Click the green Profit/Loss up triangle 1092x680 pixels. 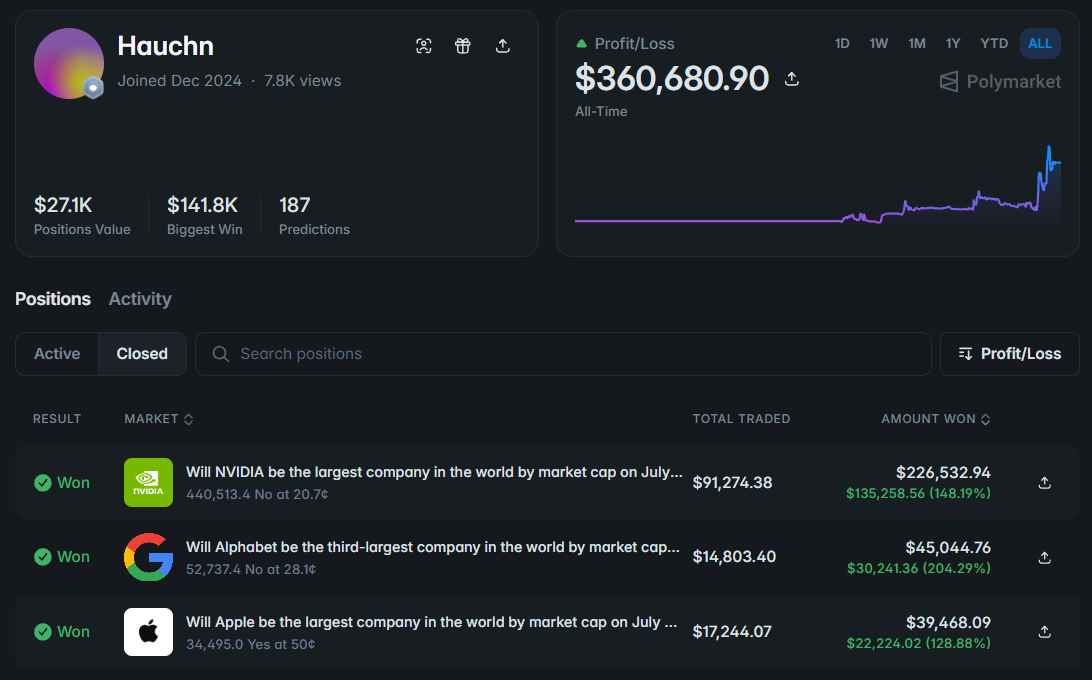point(582,43)
